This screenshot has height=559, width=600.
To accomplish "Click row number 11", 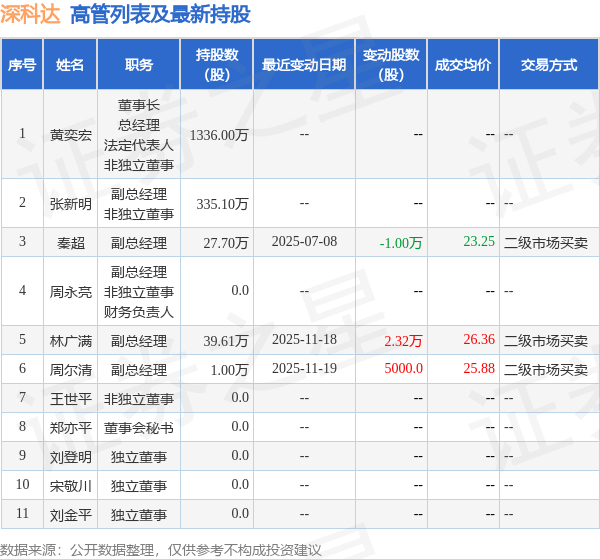I will tap(22, 513).
